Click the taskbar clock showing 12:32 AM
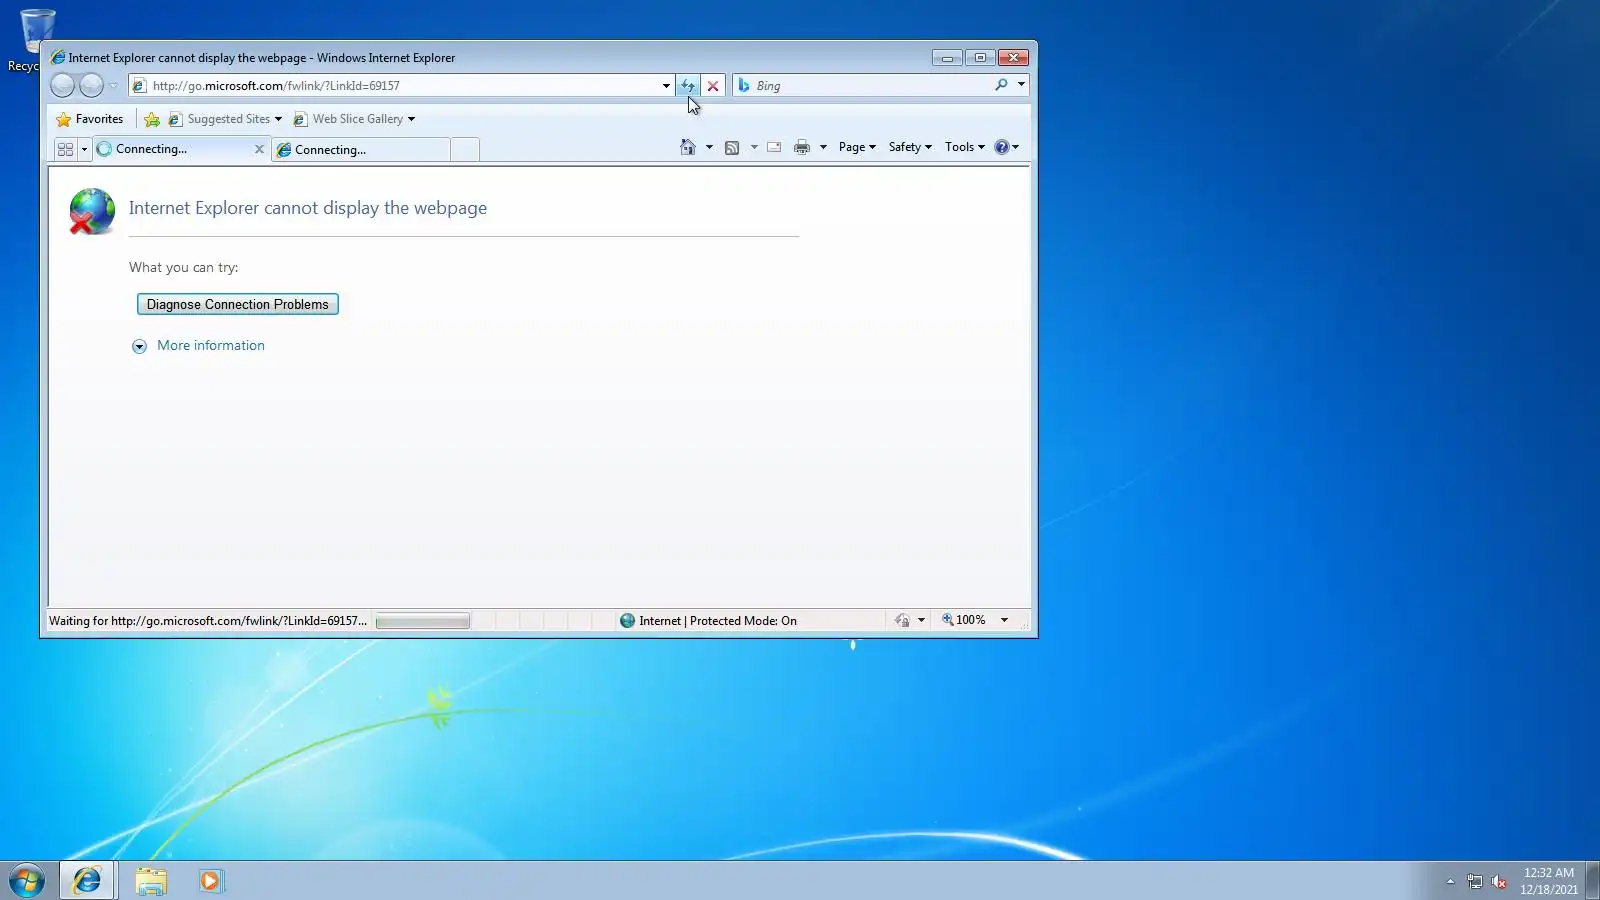The width and height of the screenshot is (1600, 900). pos(1549,881)
